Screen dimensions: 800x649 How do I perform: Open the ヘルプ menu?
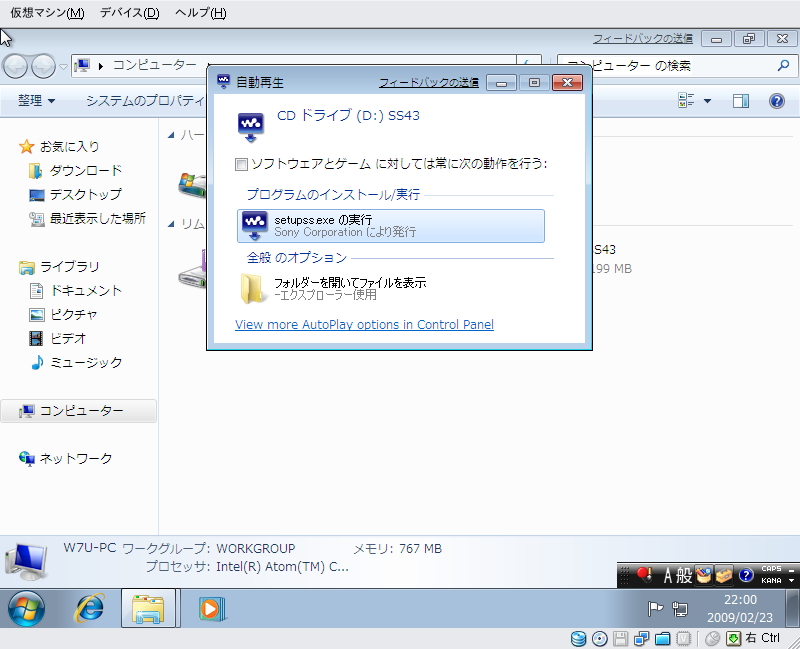point(201,13)
